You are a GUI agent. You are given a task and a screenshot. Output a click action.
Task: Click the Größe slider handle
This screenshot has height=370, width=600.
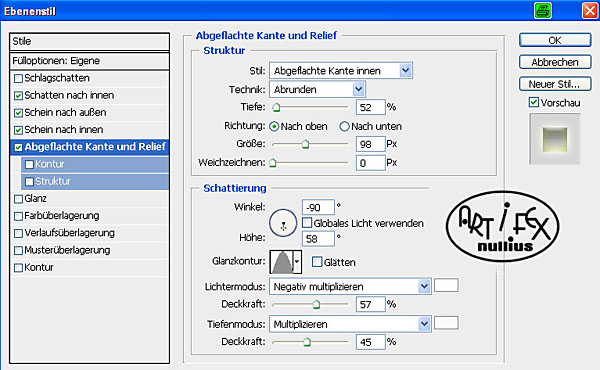(x=305, y=144)
